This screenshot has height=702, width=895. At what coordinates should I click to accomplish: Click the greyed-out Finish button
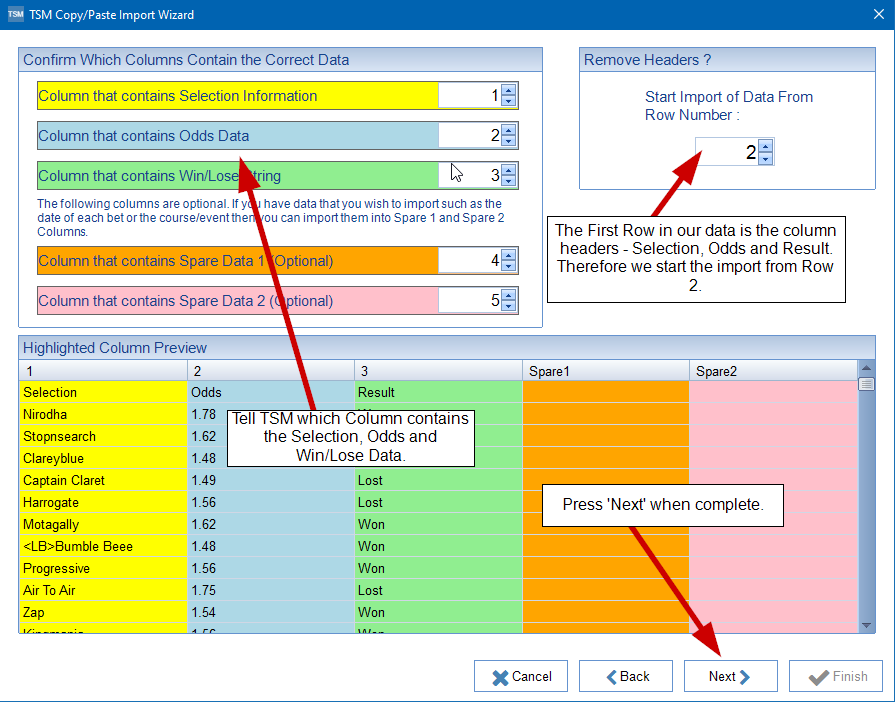point(836,676)
